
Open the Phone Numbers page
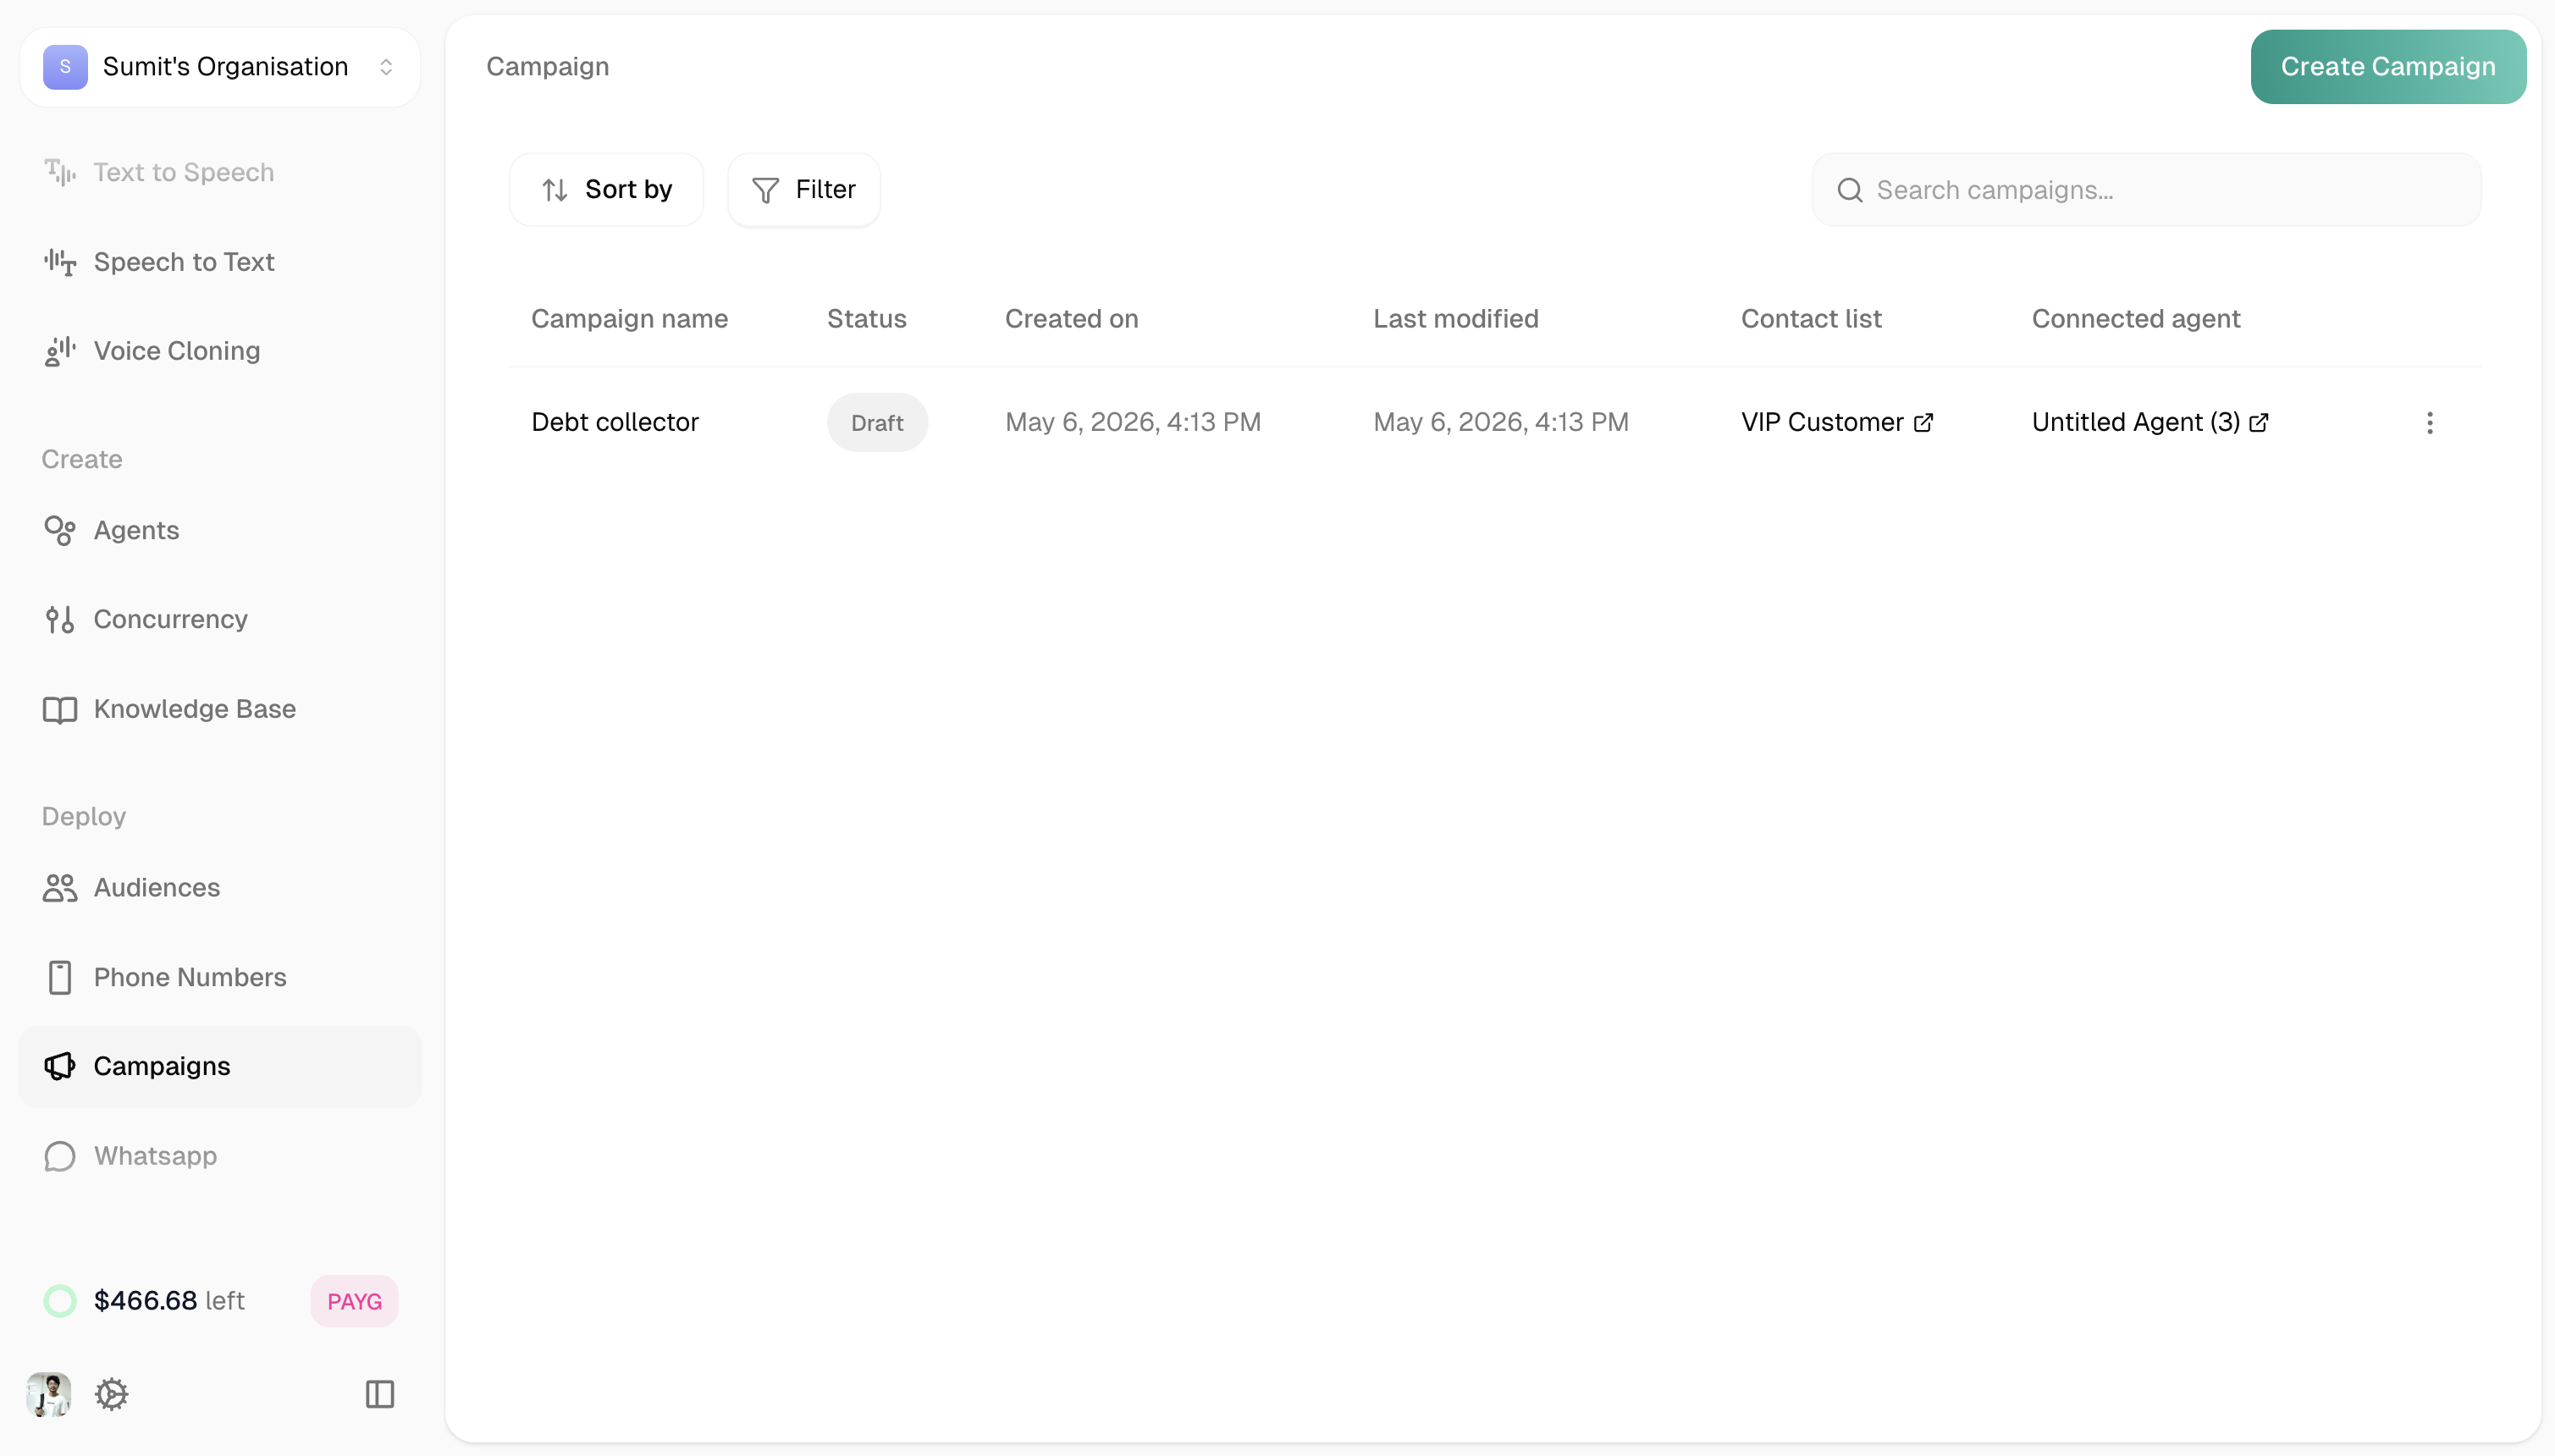220,977
